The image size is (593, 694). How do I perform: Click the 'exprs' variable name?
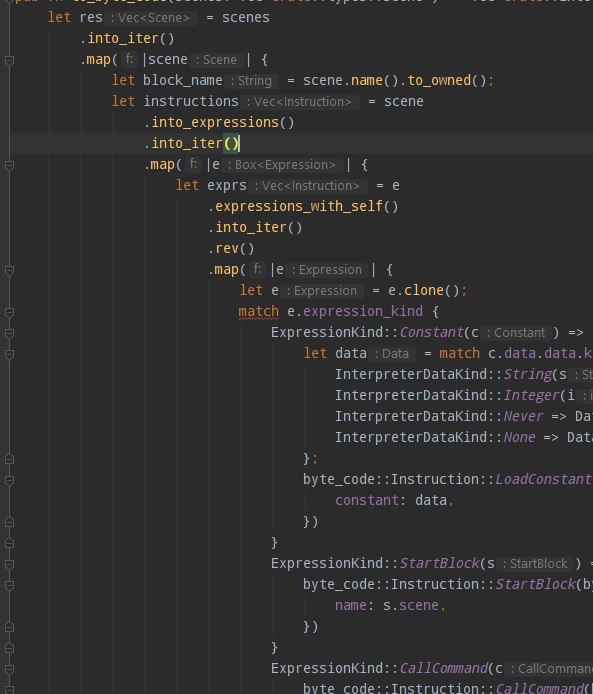pyautogui.click(x=227, y=185)
